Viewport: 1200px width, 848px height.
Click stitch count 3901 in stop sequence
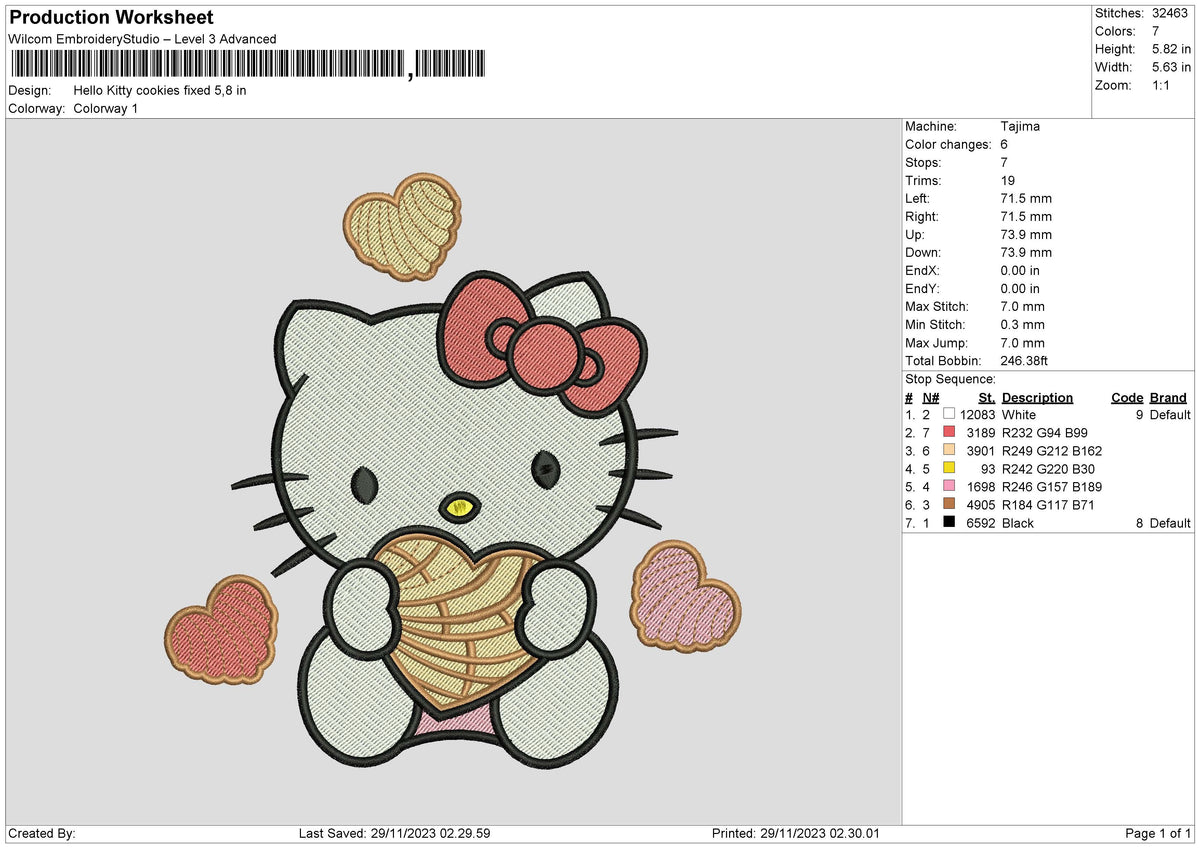tap(981, 450)
